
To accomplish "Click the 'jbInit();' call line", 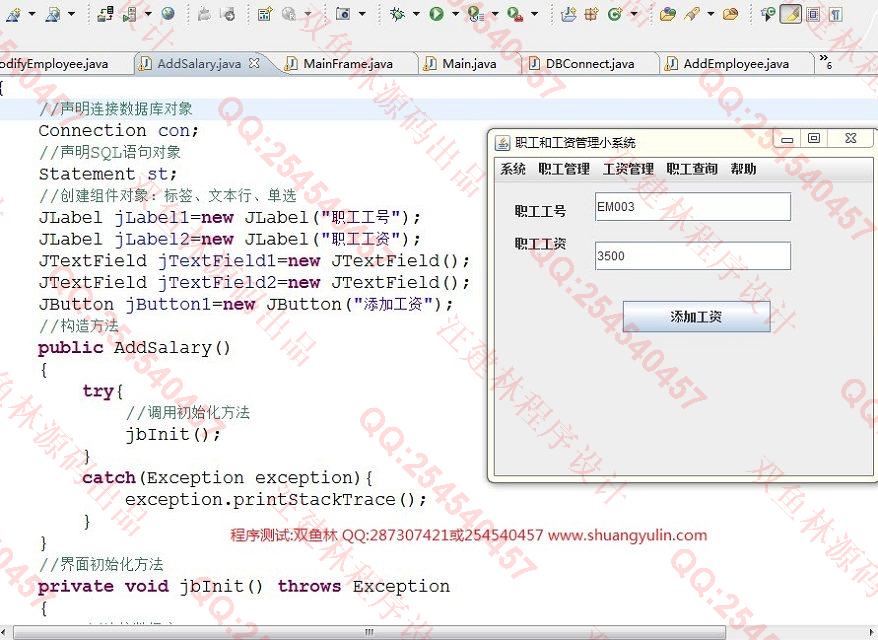I will click(x=173, y=435).
